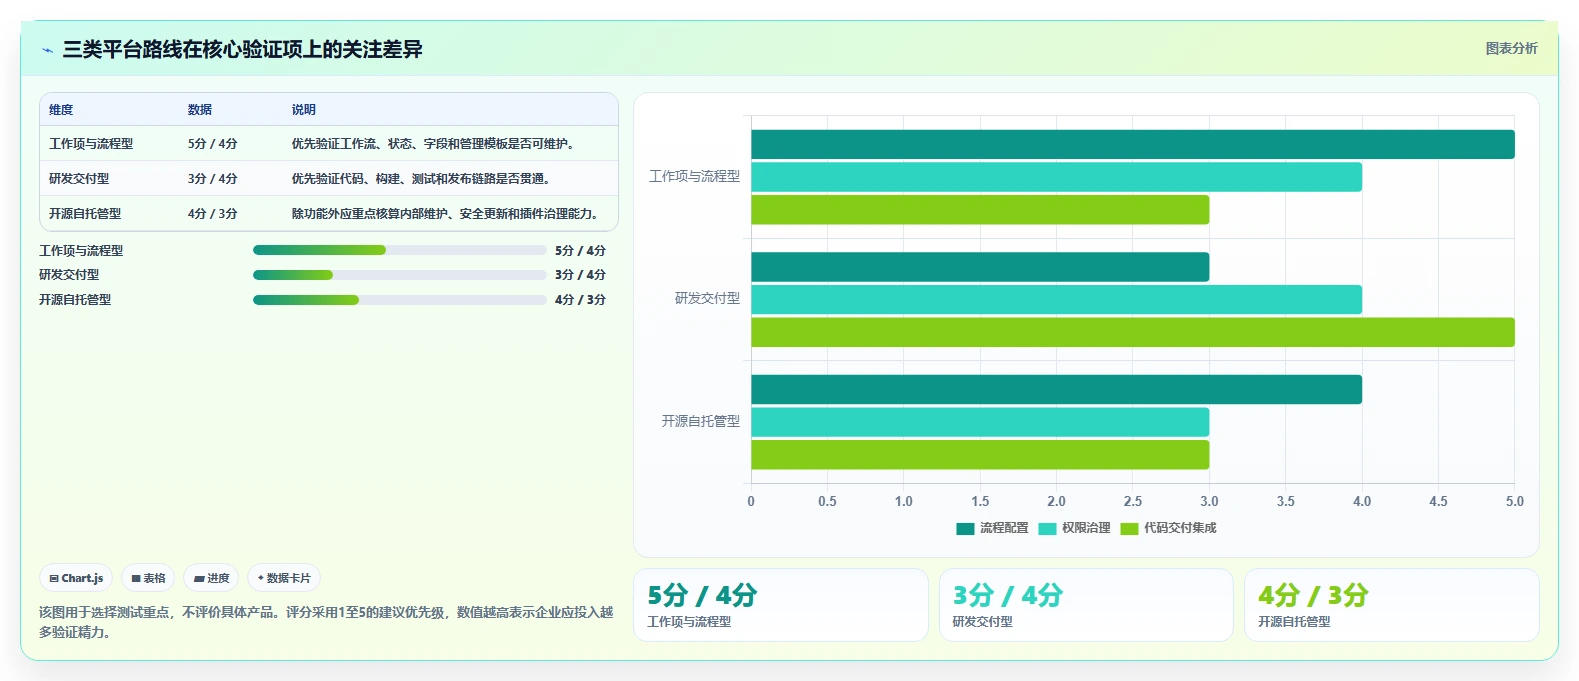Click description 优先验证工作流、状态、字段和管理模板是否可维护
The width and height of the screenshot is (1579, 681).
point(435,144)
